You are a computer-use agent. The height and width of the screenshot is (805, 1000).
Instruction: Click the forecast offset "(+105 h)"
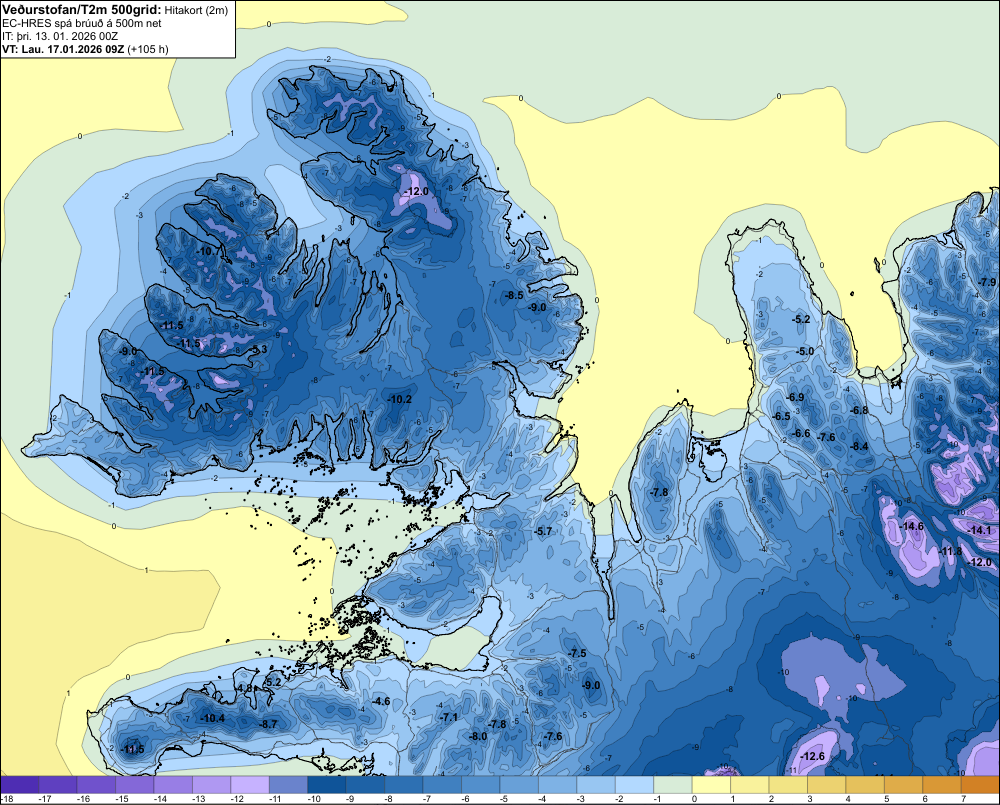(148, 49)
